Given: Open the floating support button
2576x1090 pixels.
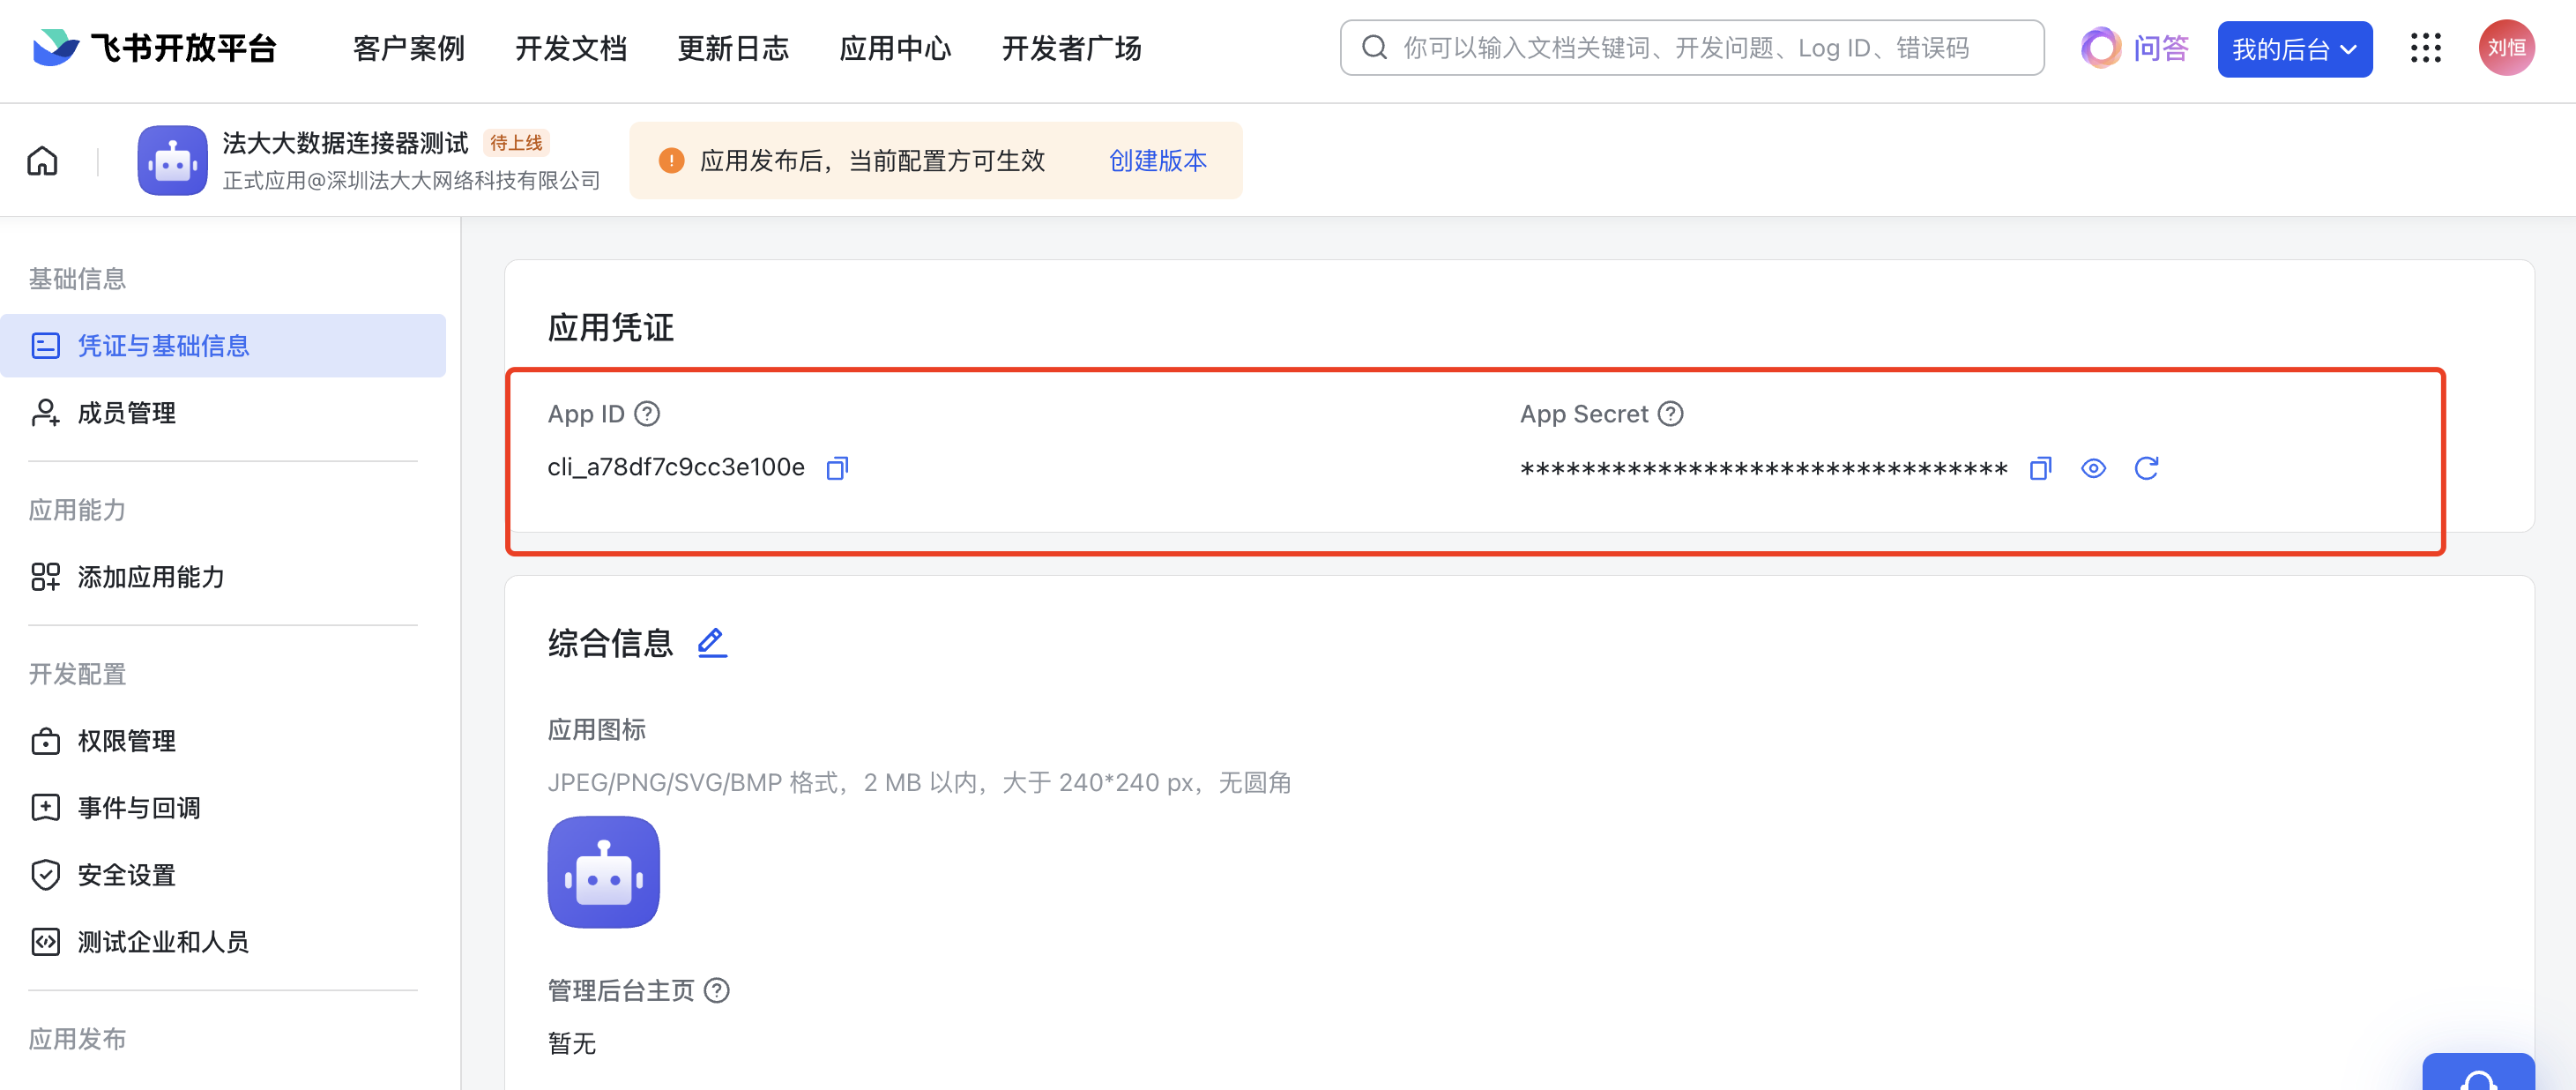Looking at the screenshot, I should [2478, 1072].
